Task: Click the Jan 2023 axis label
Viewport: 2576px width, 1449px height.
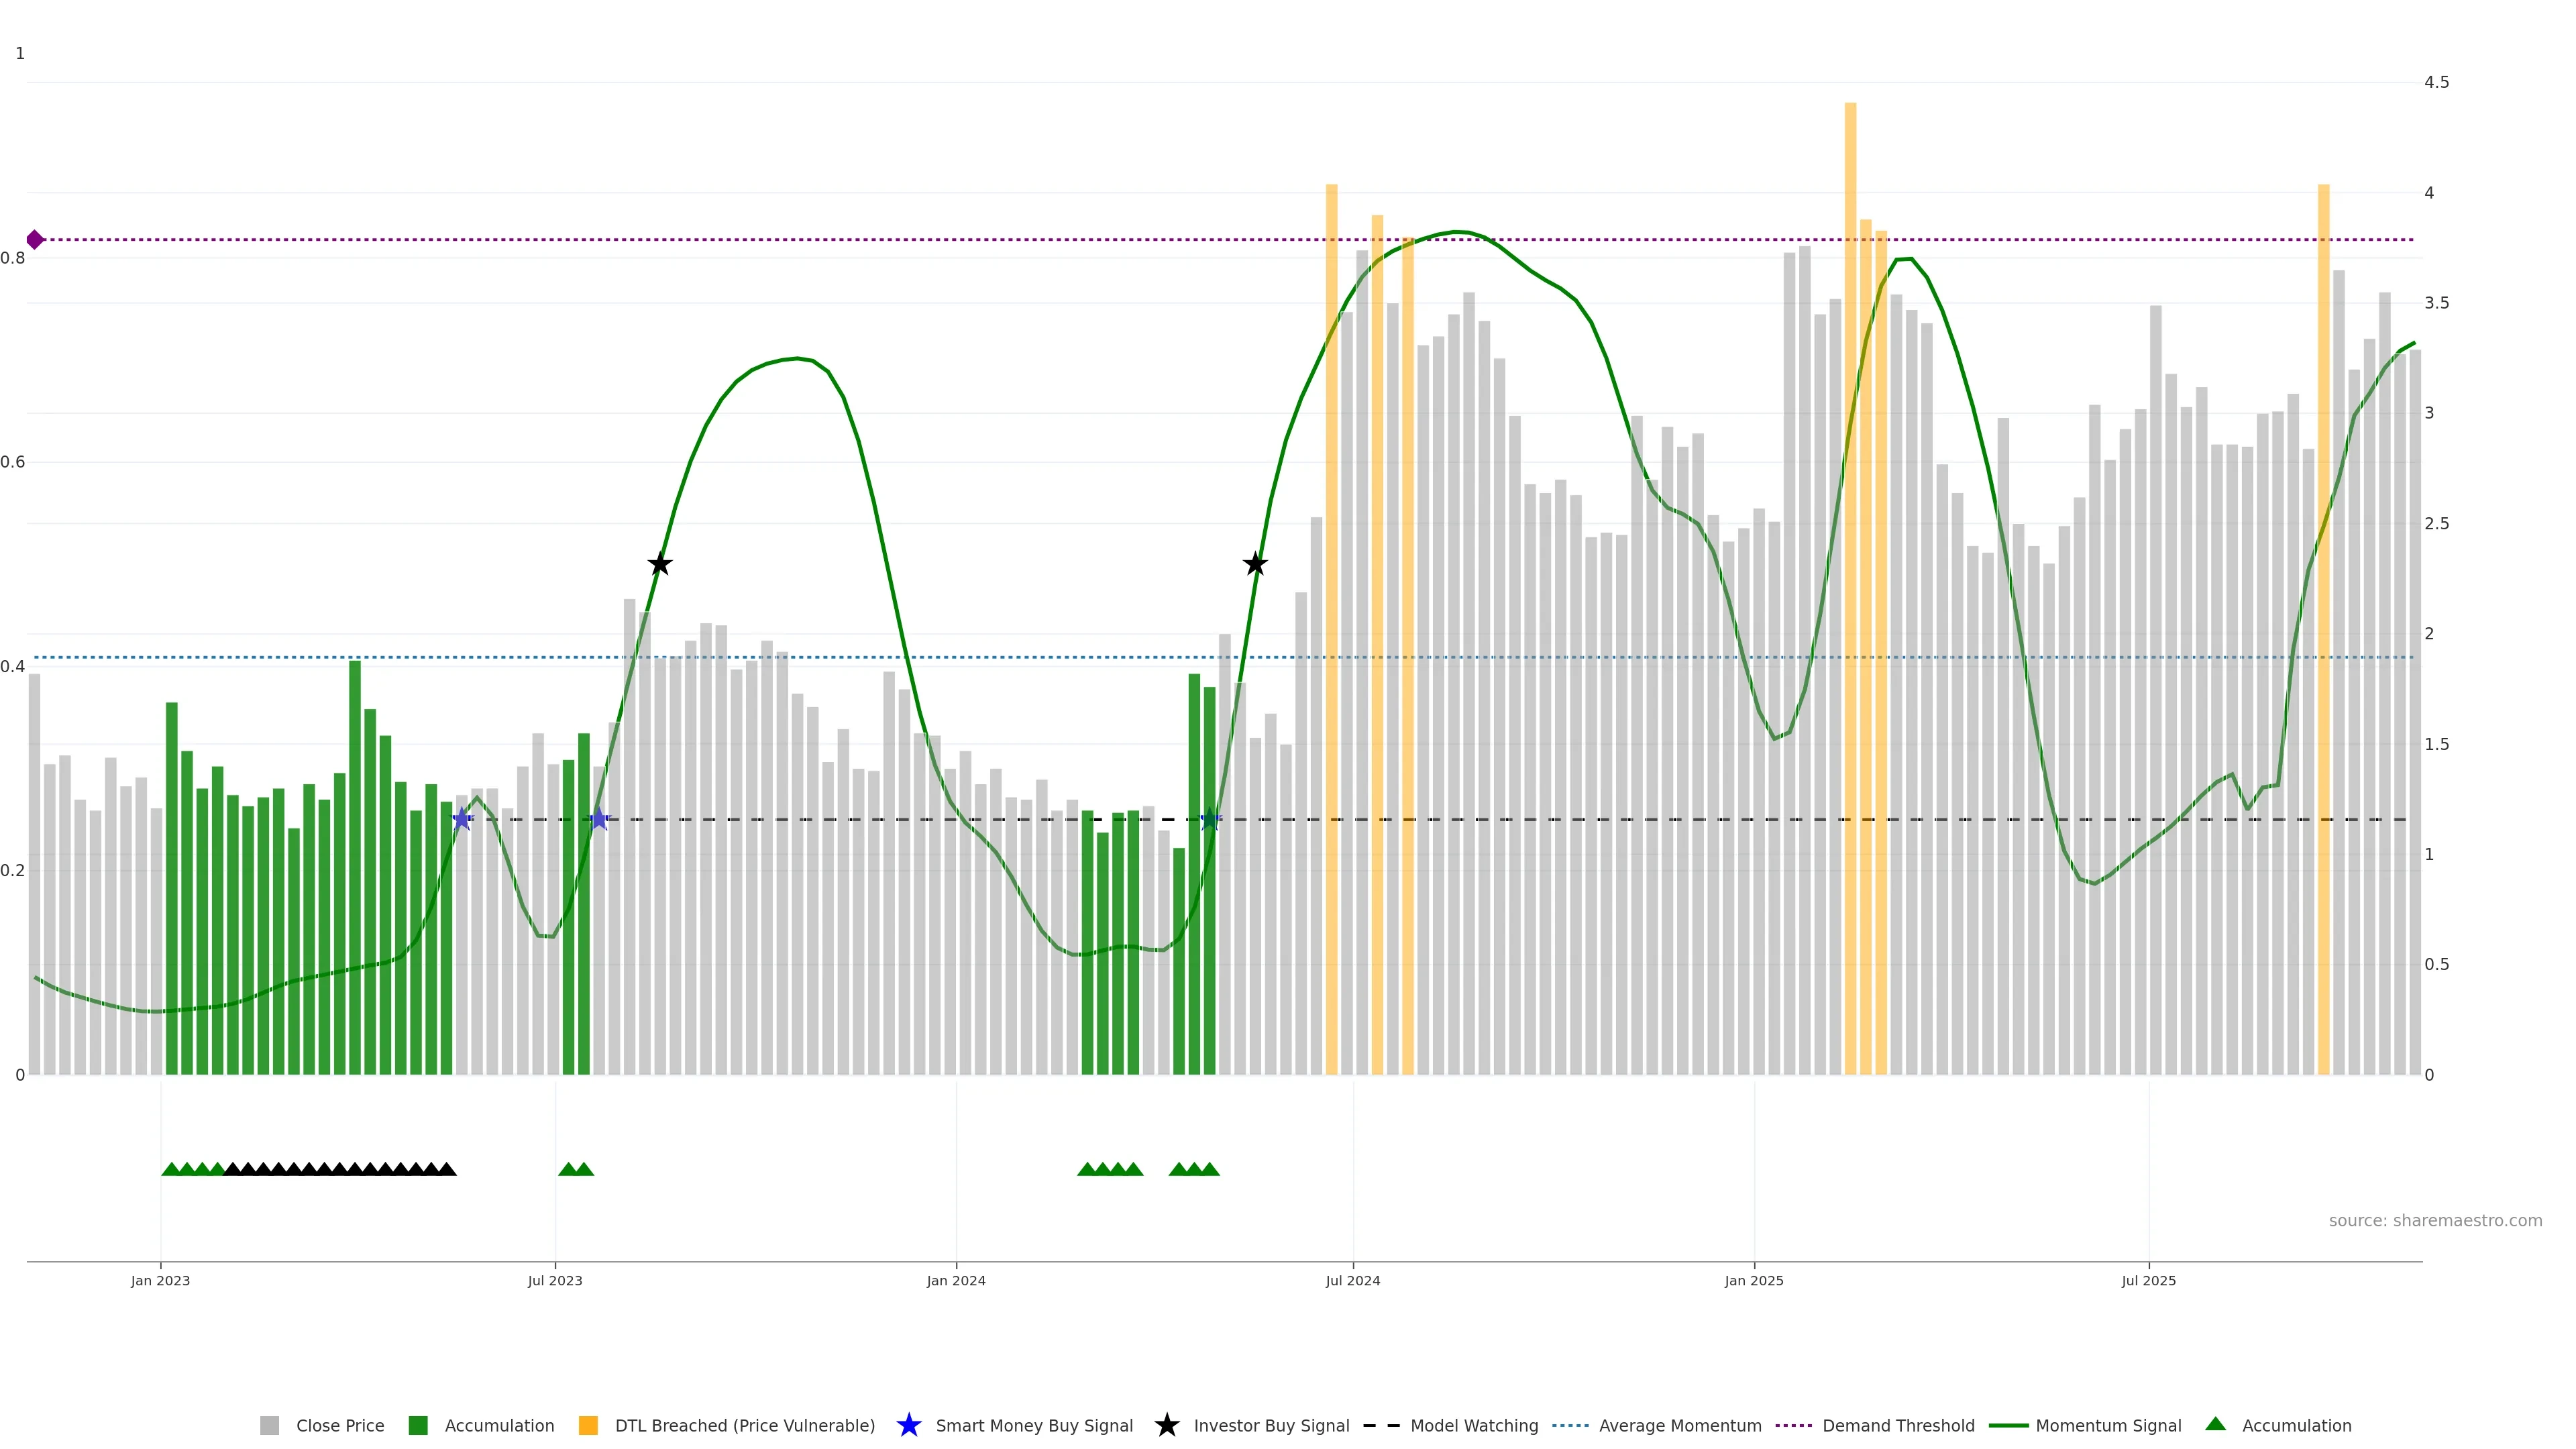Action: (x=160, y=1280)
